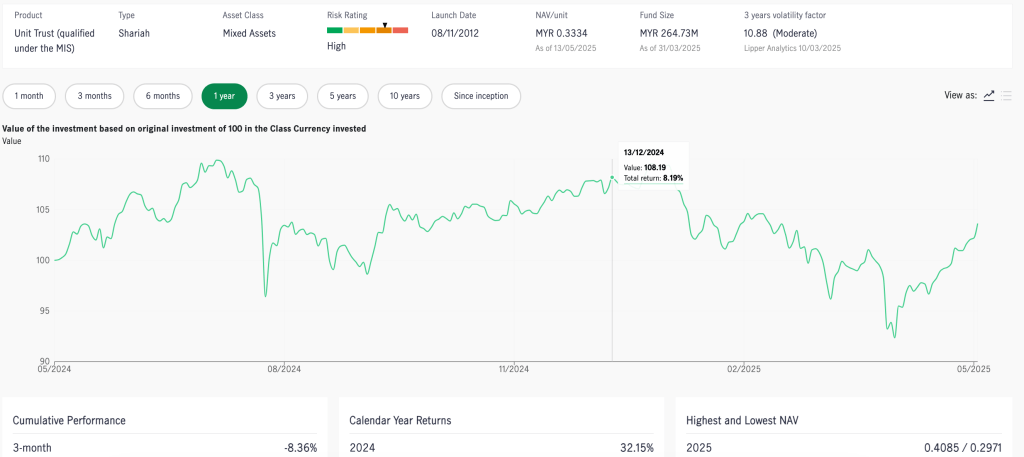The width and height of the screenshot is (1024, 457).
Task: Open the Highest and Lowest NAV panel
Action: click(x=743, y=420)
